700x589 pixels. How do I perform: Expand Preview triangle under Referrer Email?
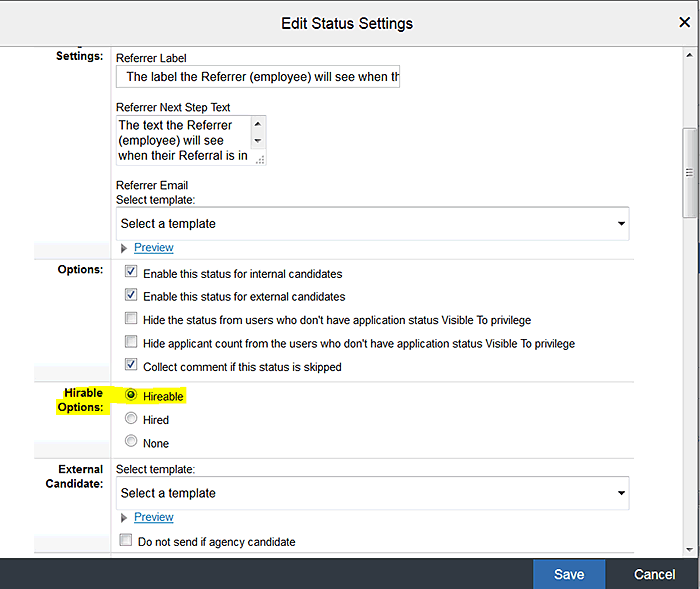pos(125,248)
